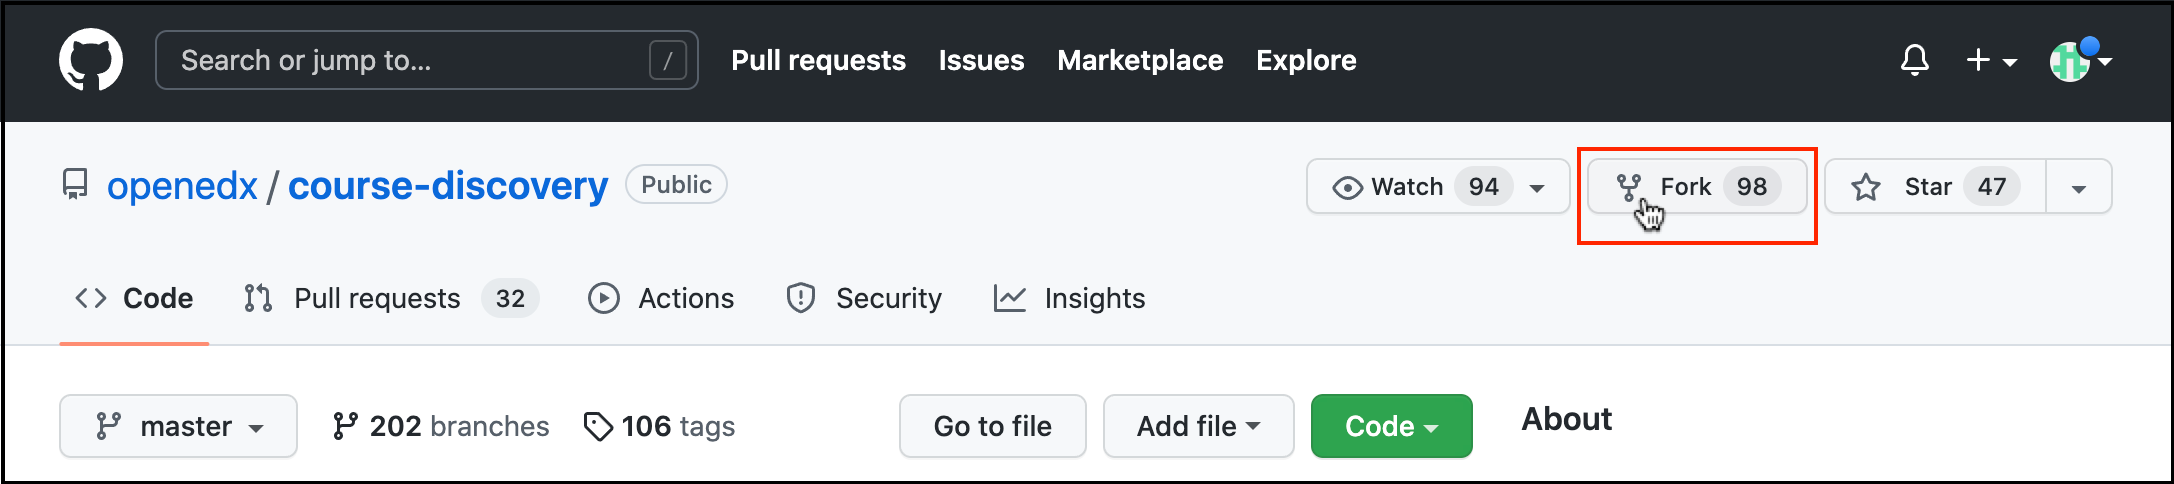Expand the green Code dropdown button

tap(1391, 426)
